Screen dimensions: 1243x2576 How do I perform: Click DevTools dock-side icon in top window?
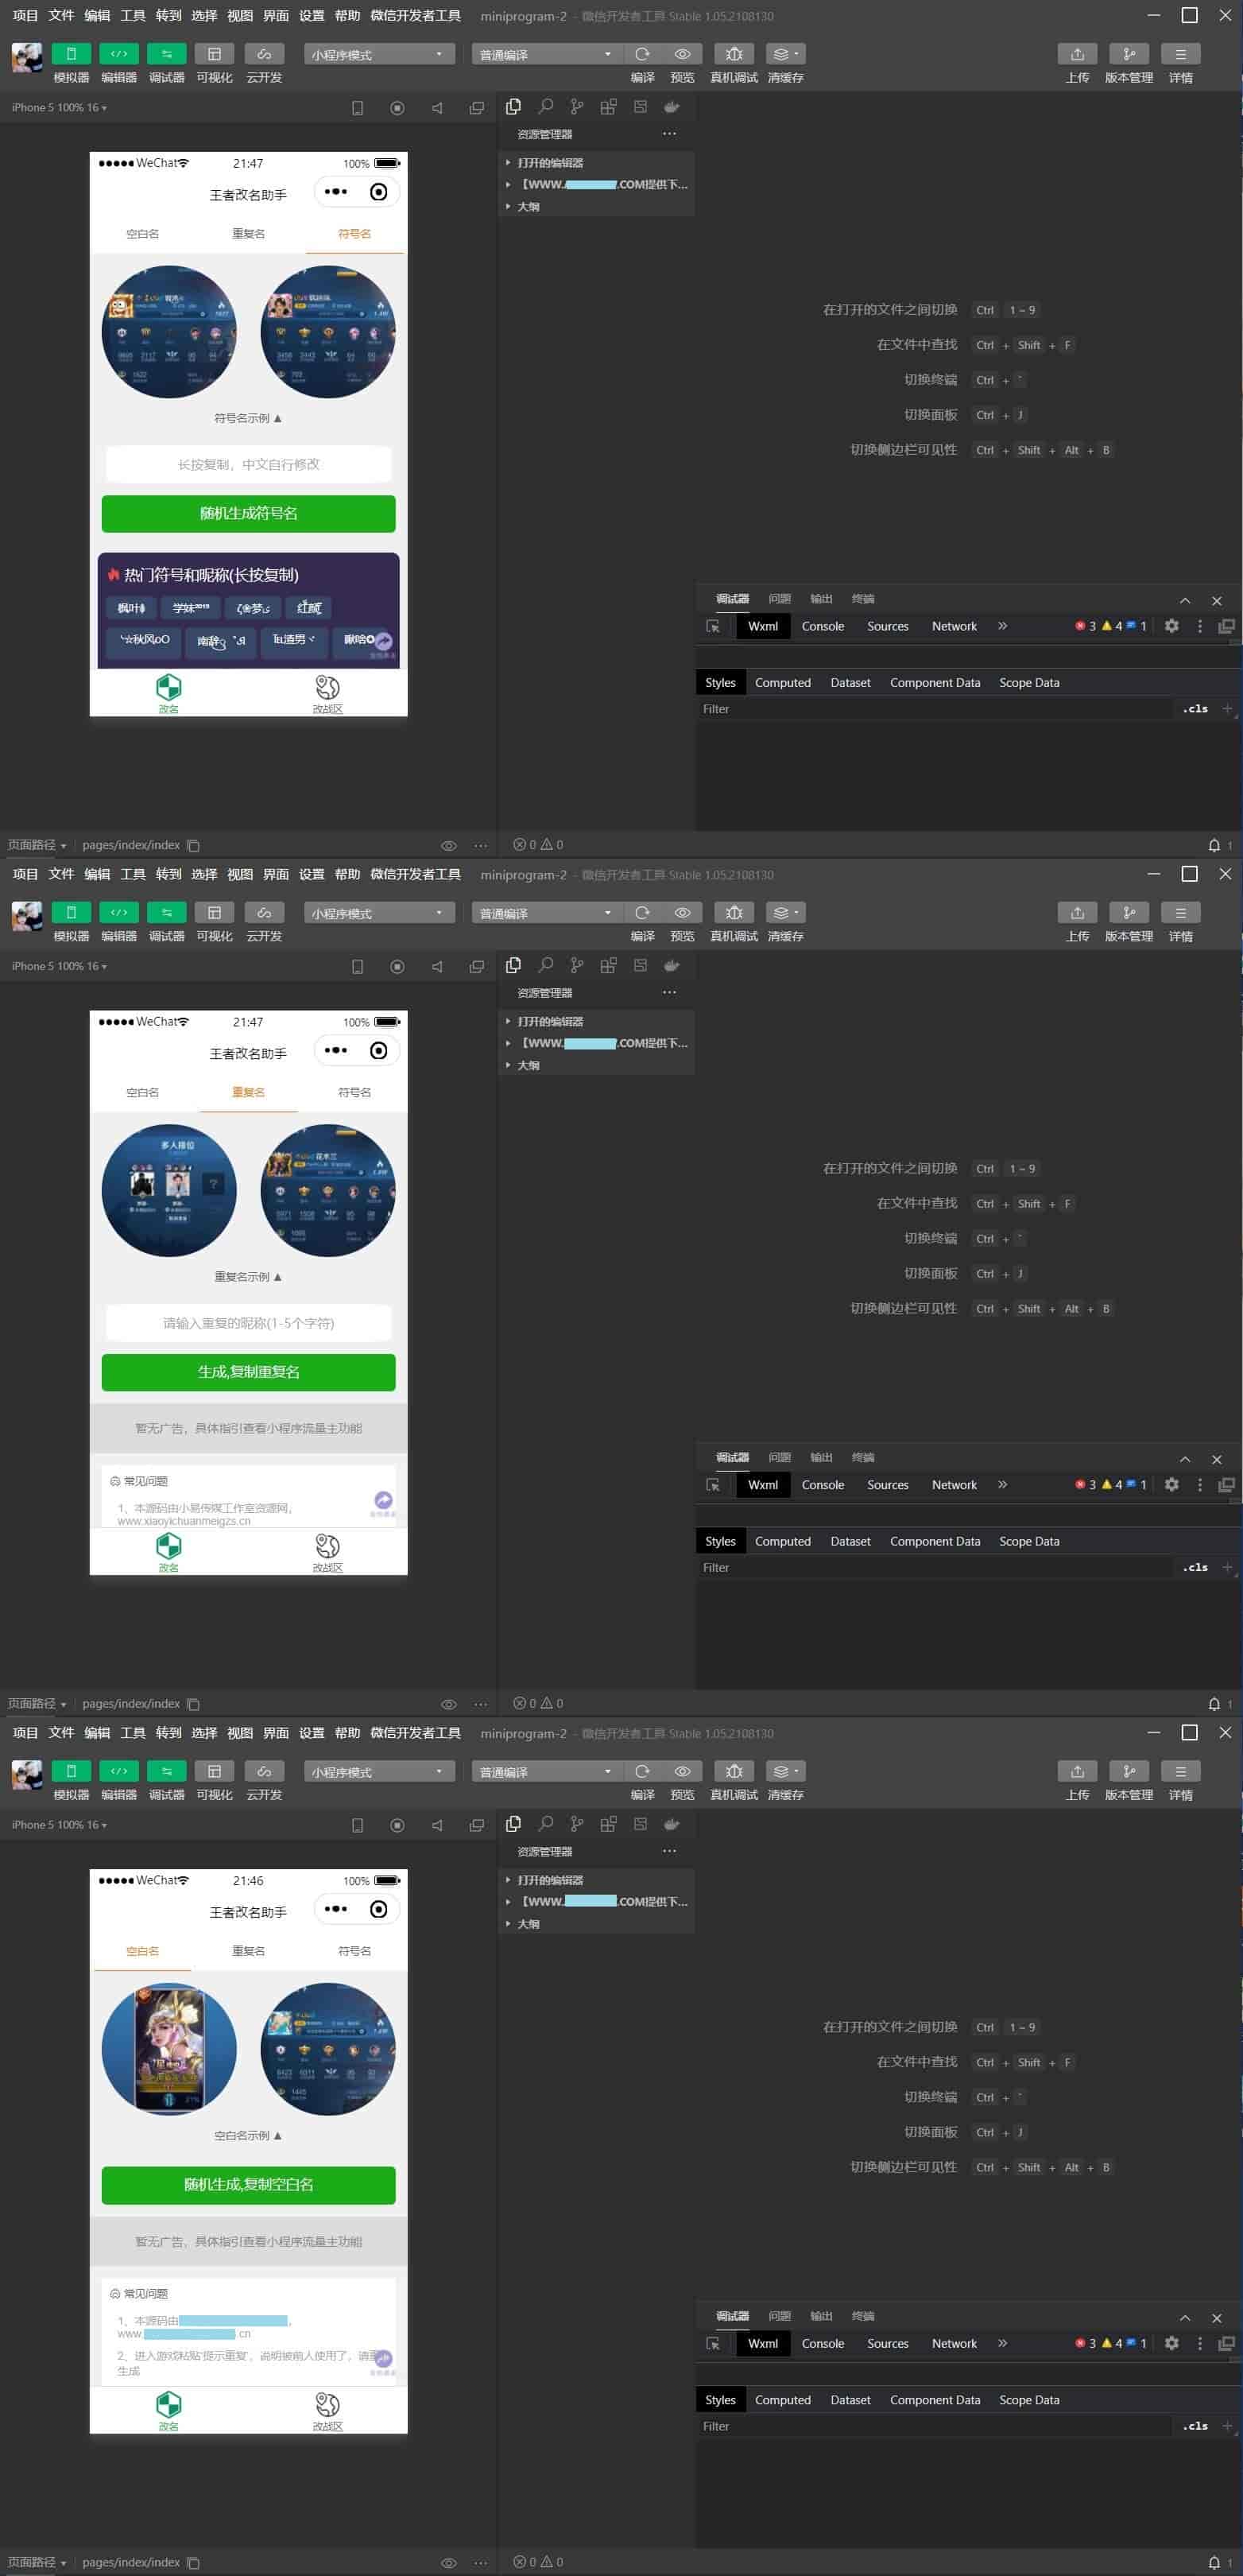tap(1226, 626)
